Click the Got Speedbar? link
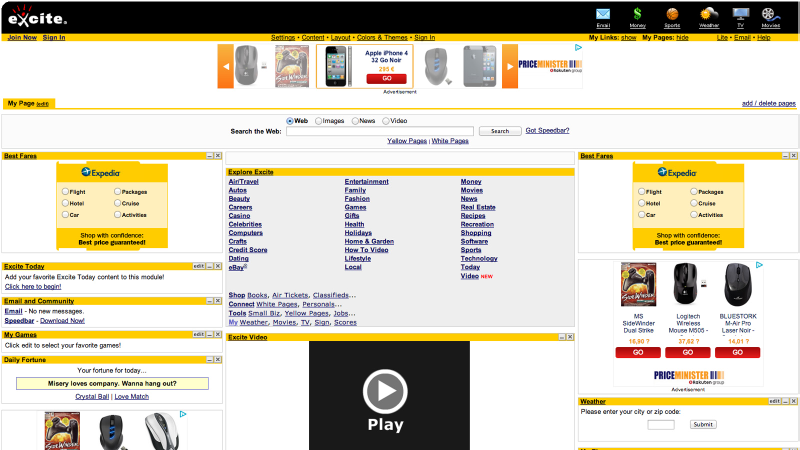The width and height of the screenshot is (800, 450). coord(547,131)
